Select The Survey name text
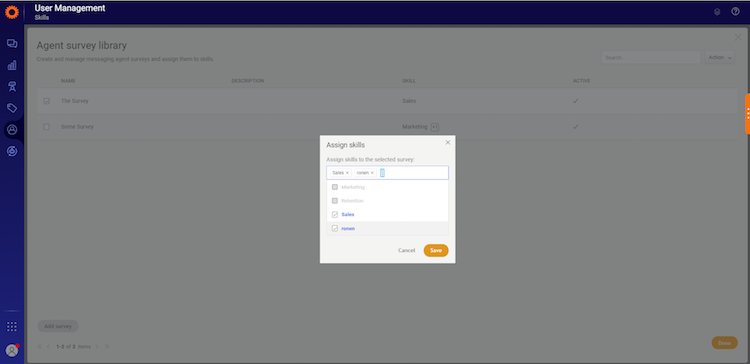The height and width of the screenshot is (364, 750). pyautogui.click(x=75, y=101)
